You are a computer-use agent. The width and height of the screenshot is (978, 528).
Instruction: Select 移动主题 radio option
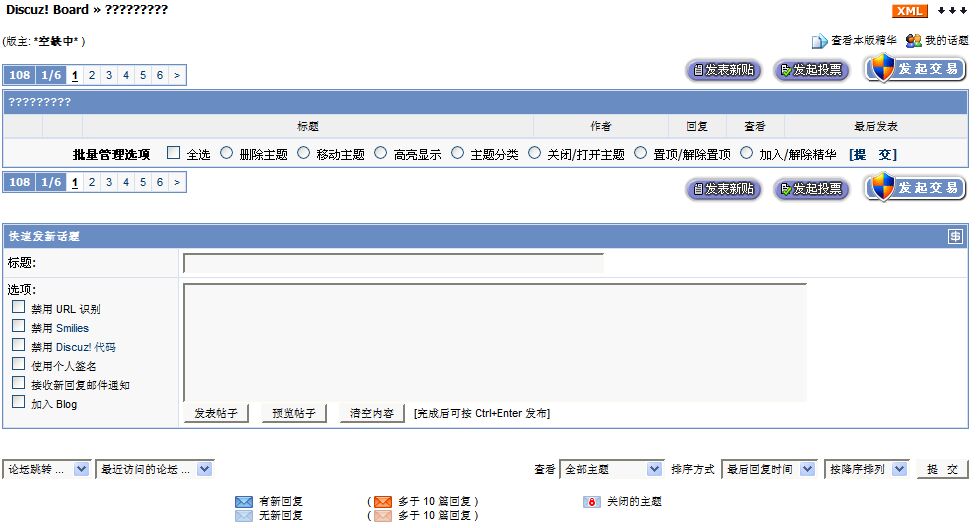(303, 153)
